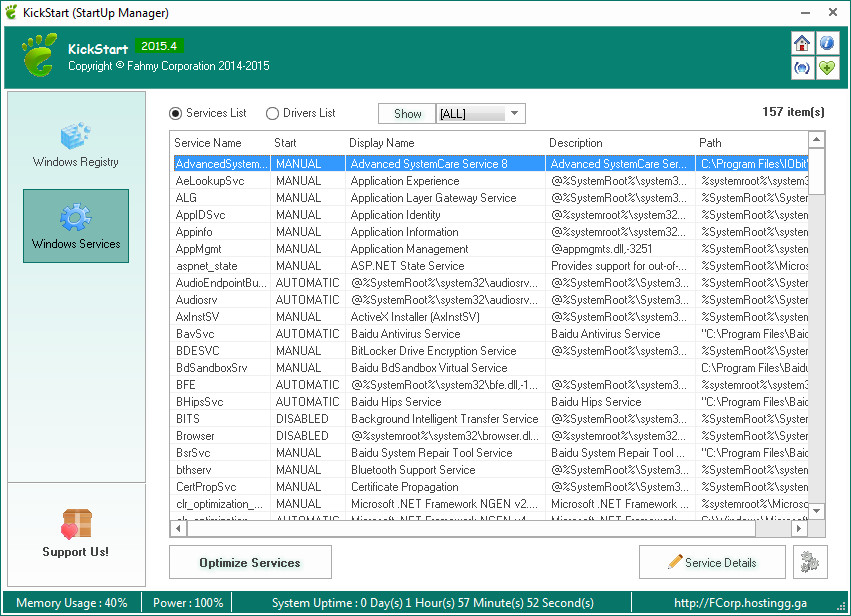Click the green heart icon
851x616 pixels.
coord(827,68)
